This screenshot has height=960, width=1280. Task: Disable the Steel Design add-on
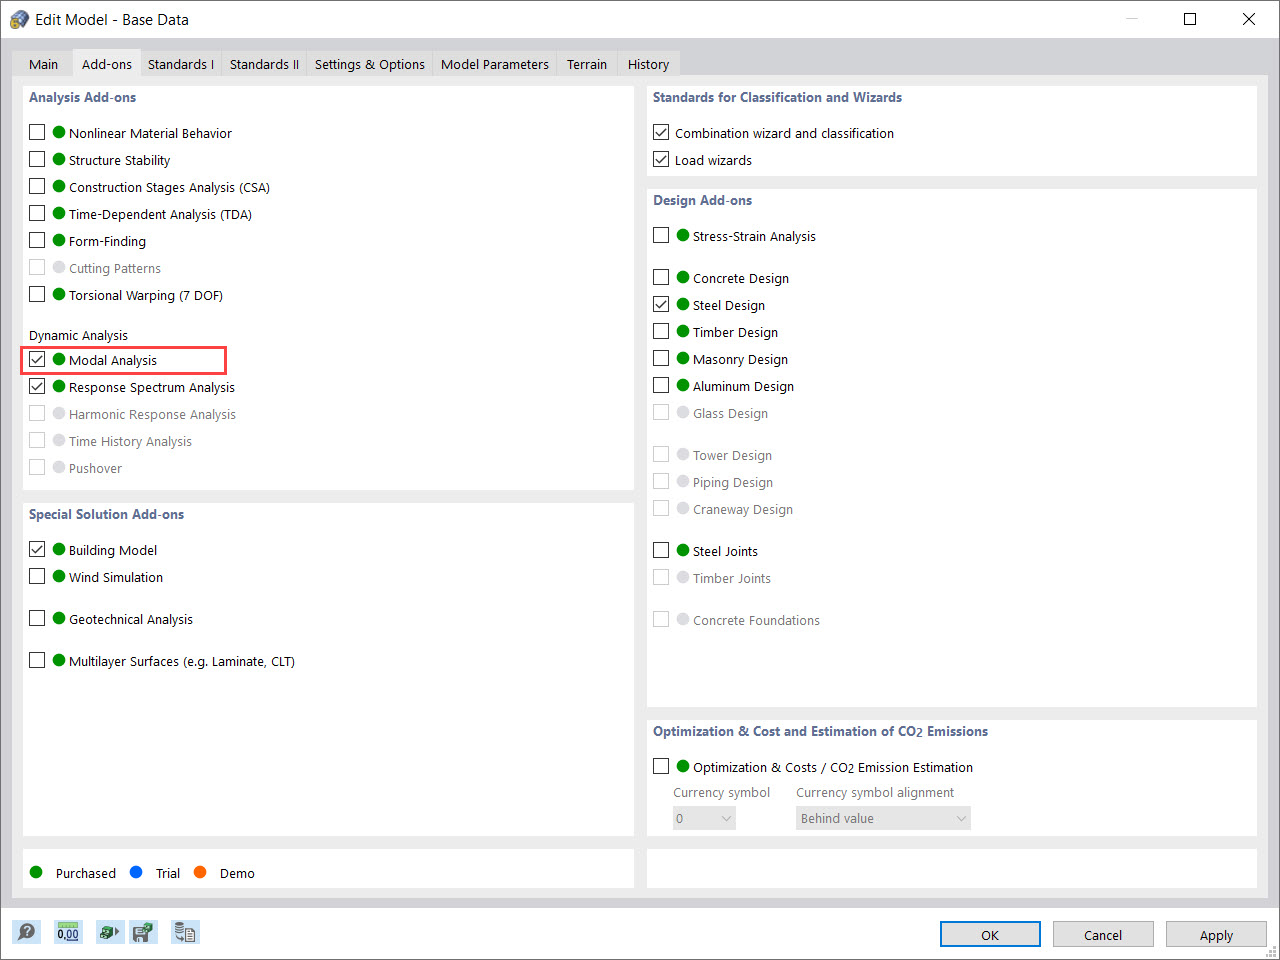coord(661,304)
